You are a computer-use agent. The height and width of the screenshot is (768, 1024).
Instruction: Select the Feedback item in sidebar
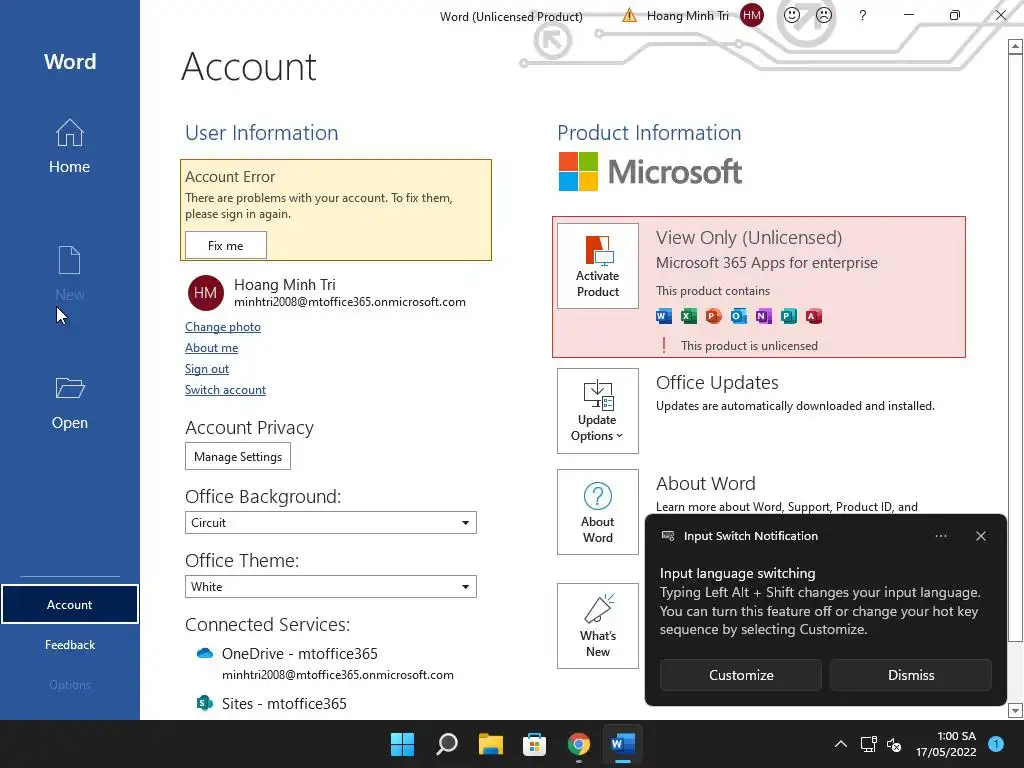69,645
